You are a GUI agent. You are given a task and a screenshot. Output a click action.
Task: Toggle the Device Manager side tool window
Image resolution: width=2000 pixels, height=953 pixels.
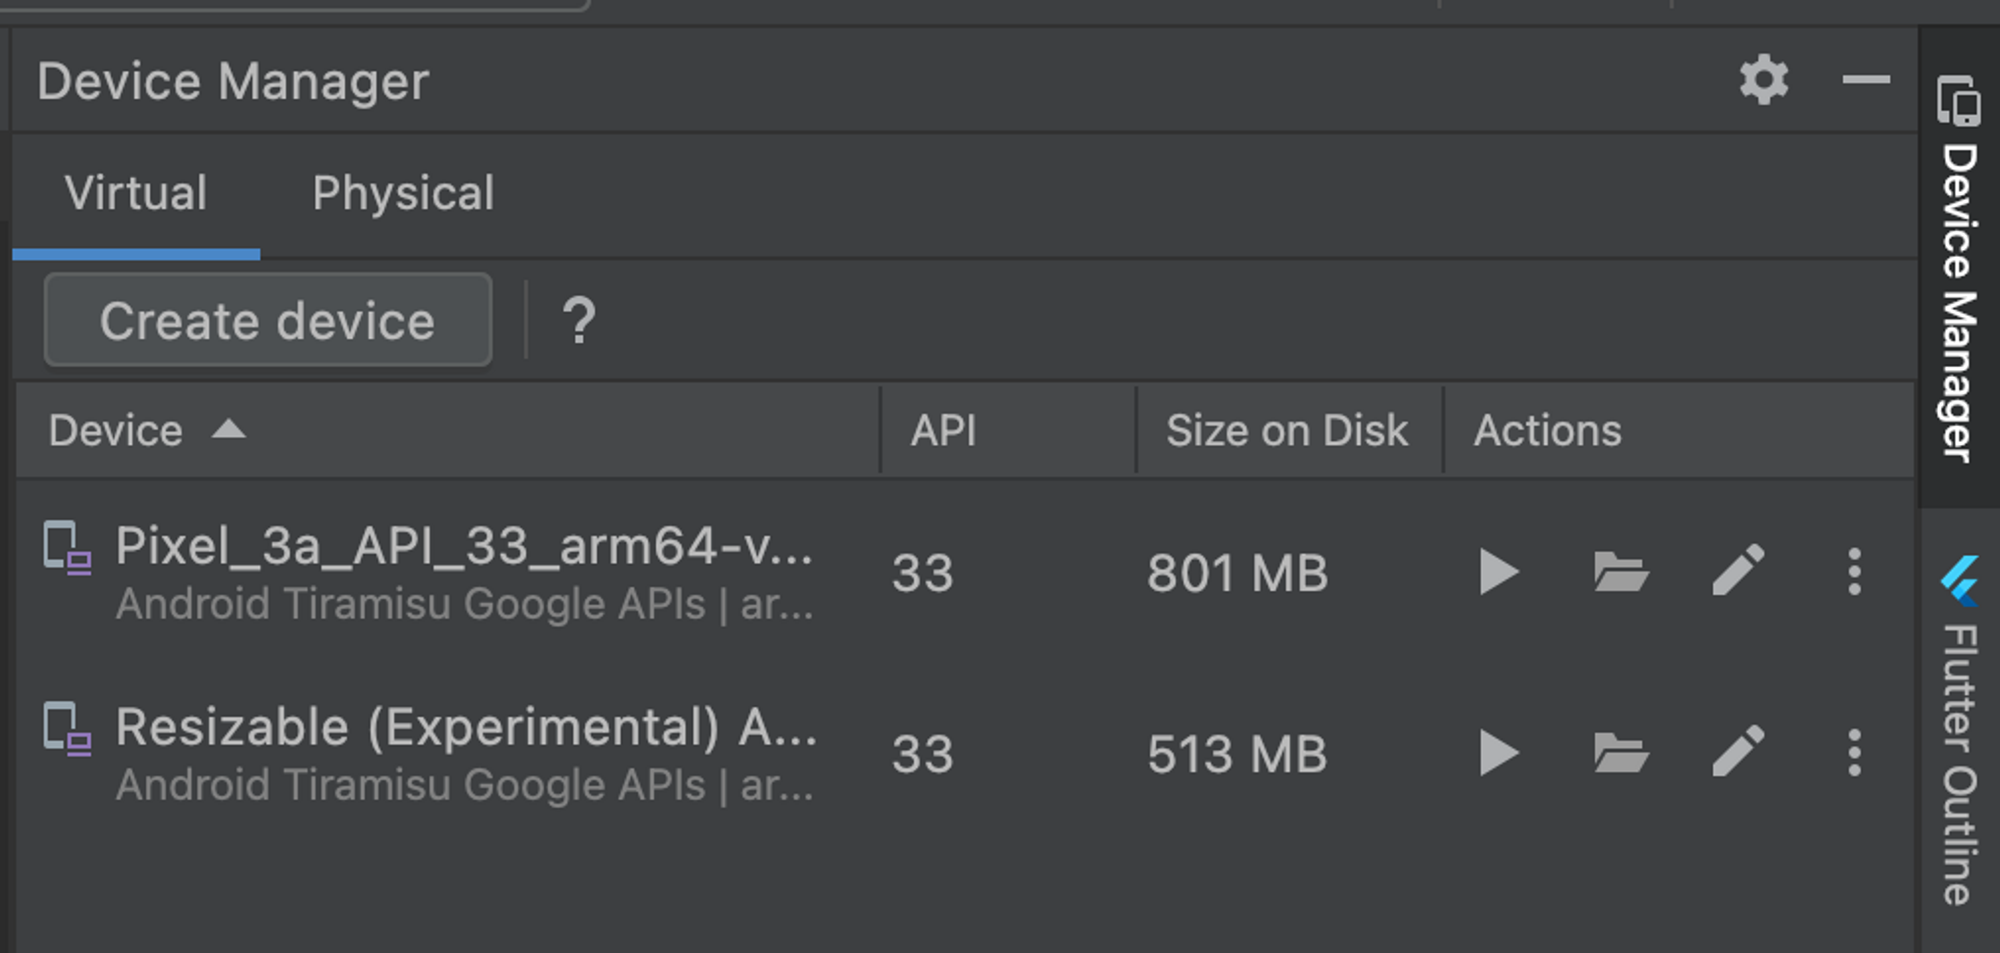click(x=1958, y=270)
